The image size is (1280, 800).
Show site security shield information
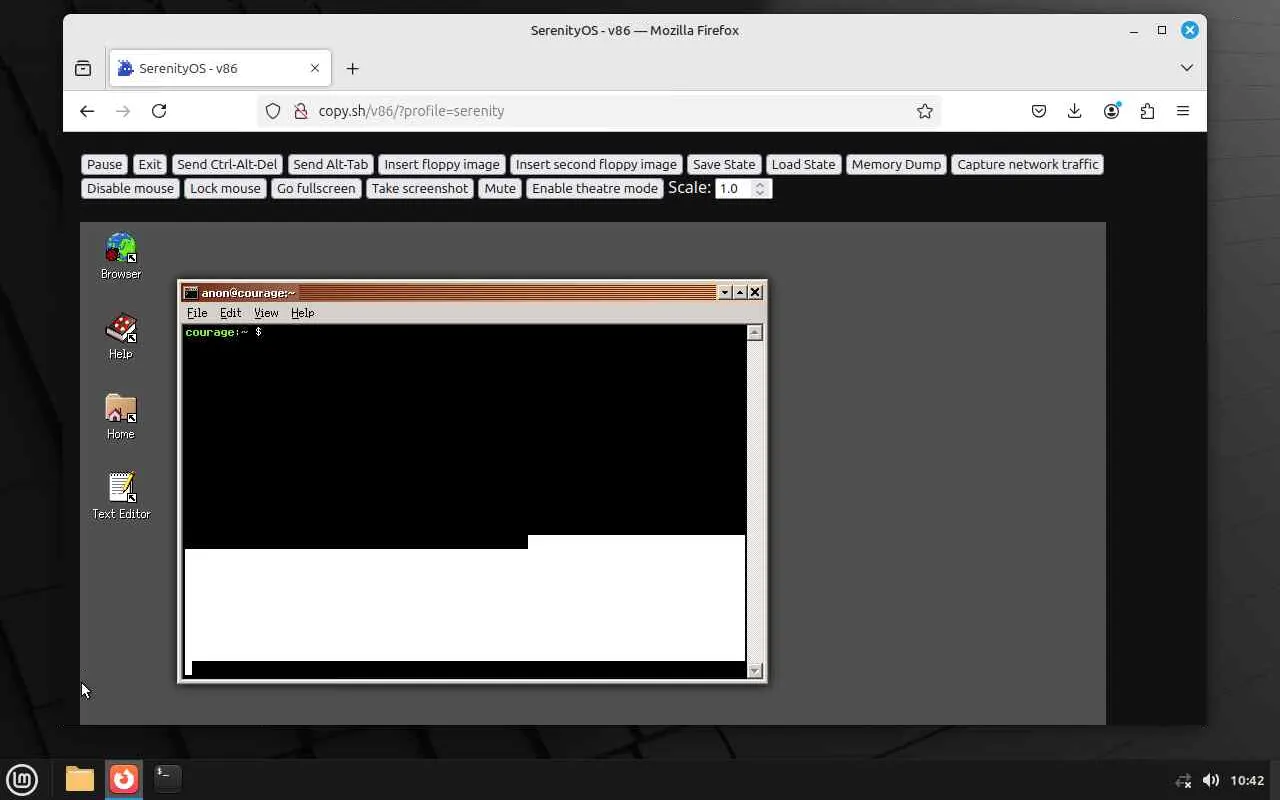click(x=273, y=111)
